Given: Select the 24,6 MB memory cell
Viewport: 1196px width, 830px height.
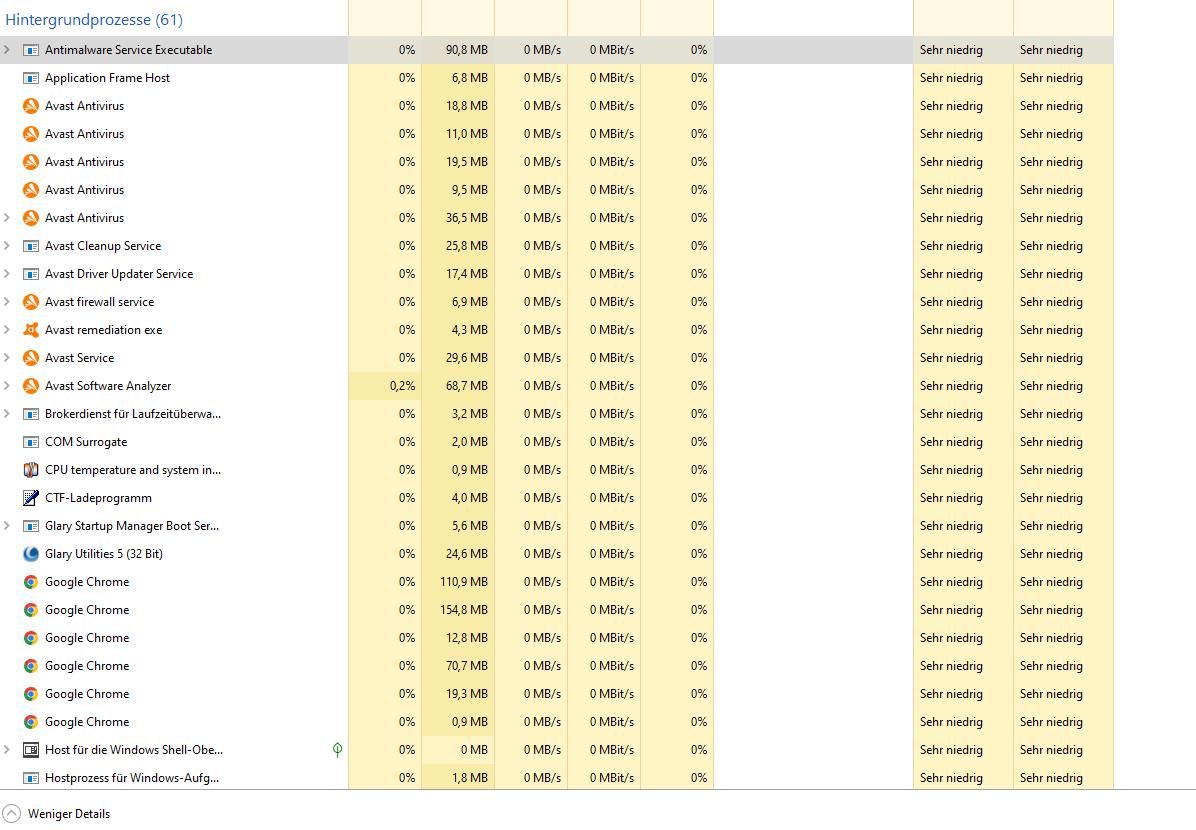Looking at the screenshot, I should pos(458,554).
